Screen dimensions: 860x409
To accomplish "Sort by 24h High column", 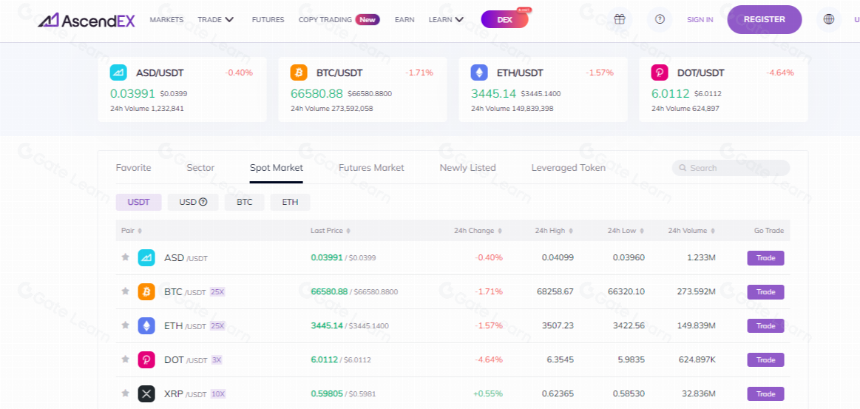I will [x=554, y=231].
